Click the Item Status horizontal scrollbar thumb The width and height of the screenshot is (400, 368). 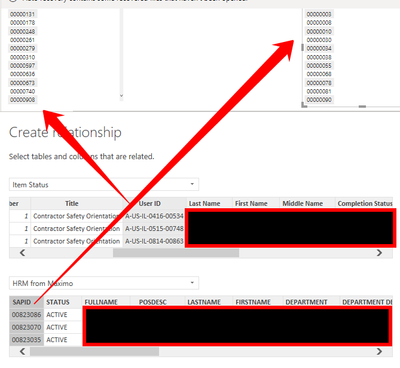176,253
